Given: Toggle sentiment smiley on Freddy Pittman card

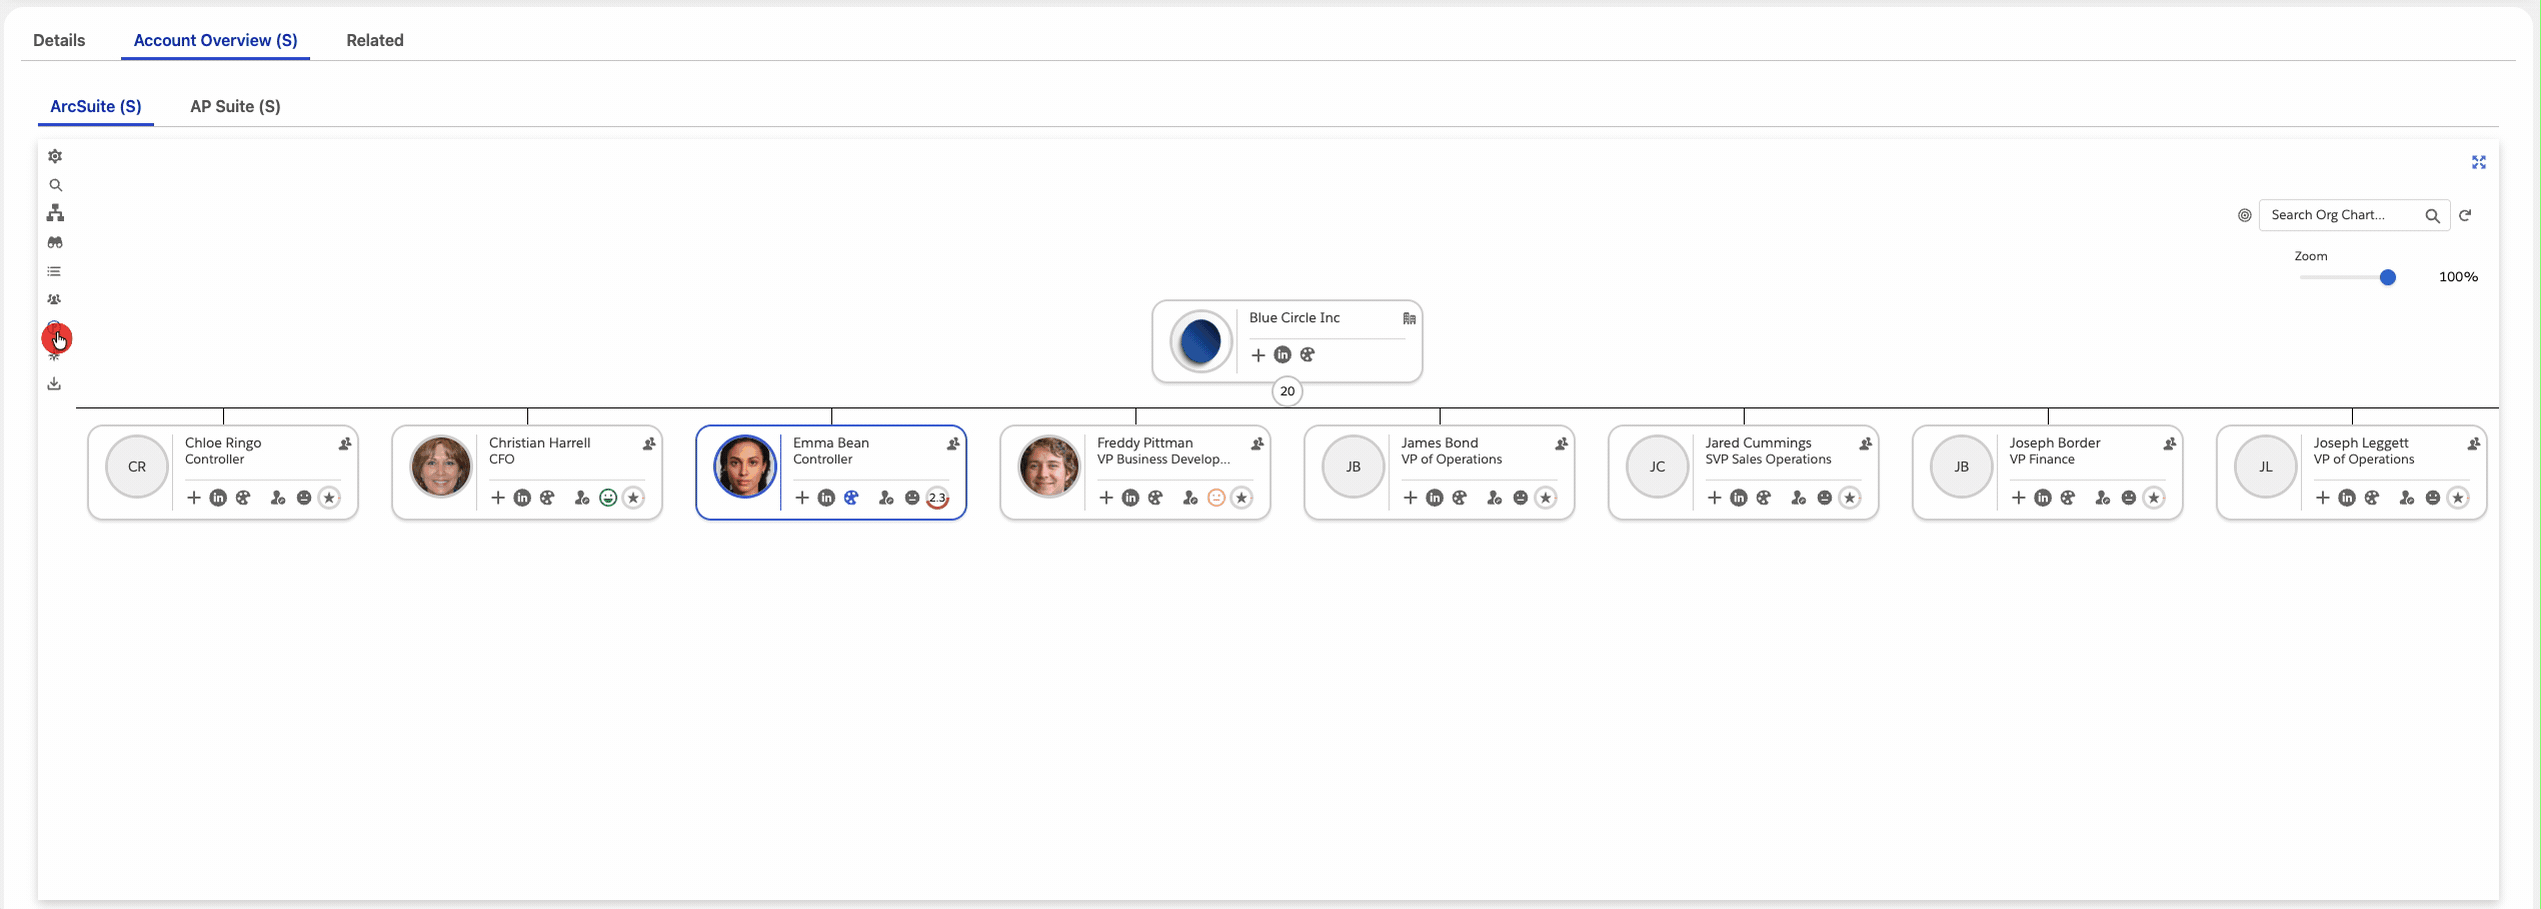Looking at the screenshot, I should click(x=1216, y=498).
